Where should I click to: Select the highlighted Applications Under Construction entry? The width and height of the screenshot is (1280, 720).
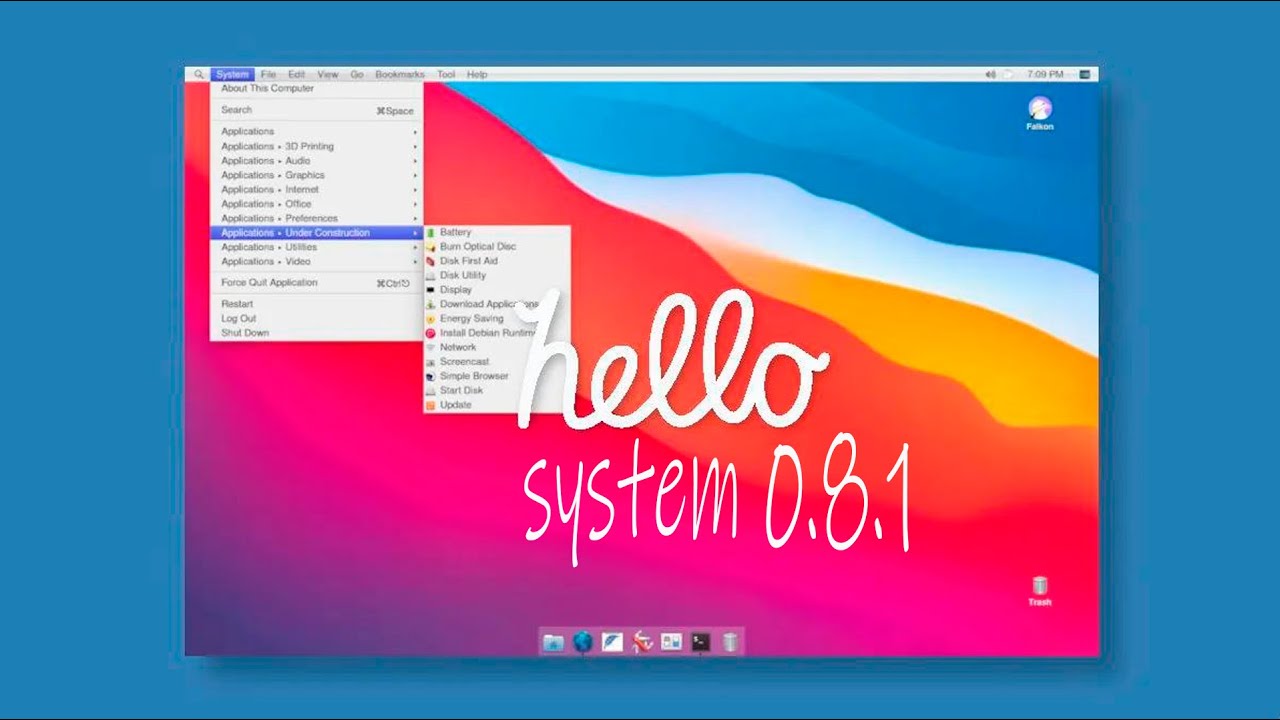316,233
